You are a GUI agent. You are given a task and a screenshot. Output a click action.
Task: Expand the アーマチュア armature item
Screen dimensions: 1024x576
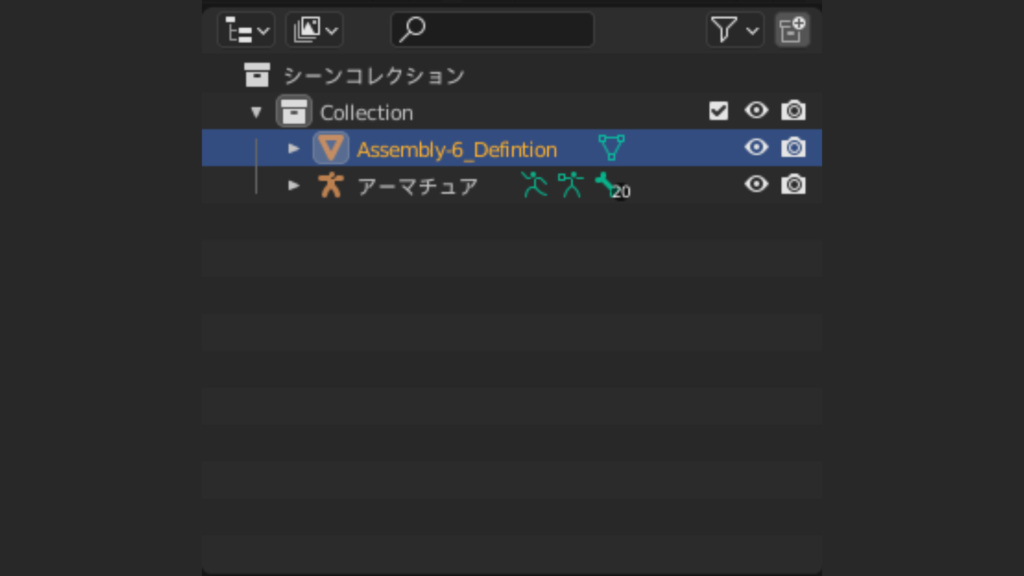(293, 184)
